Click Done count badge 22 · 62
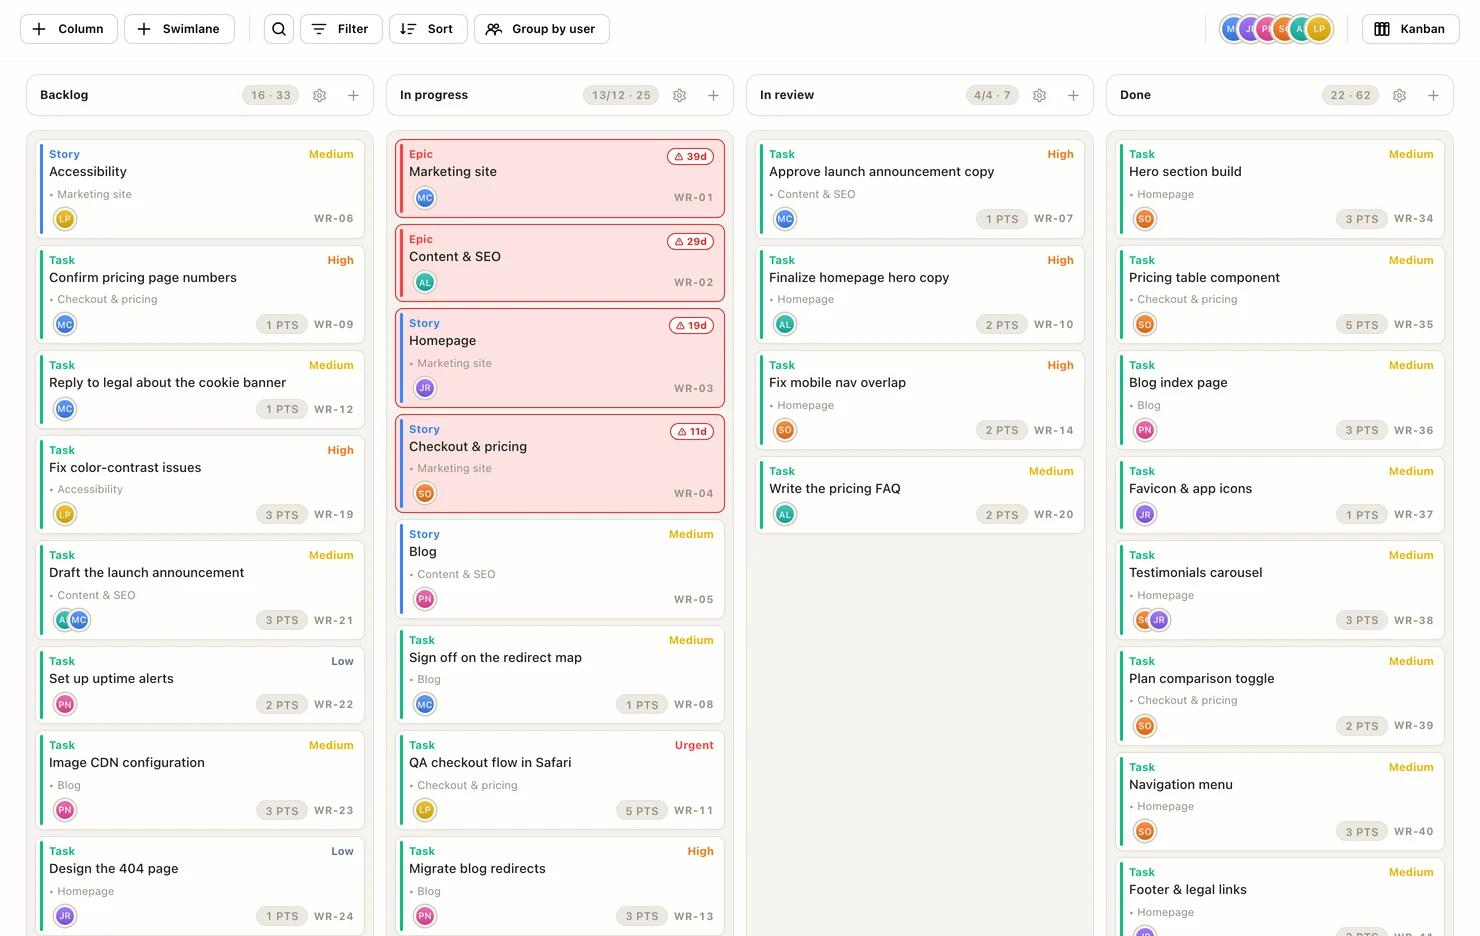Screen dimensions: 1480x936 pos(1350,95)
